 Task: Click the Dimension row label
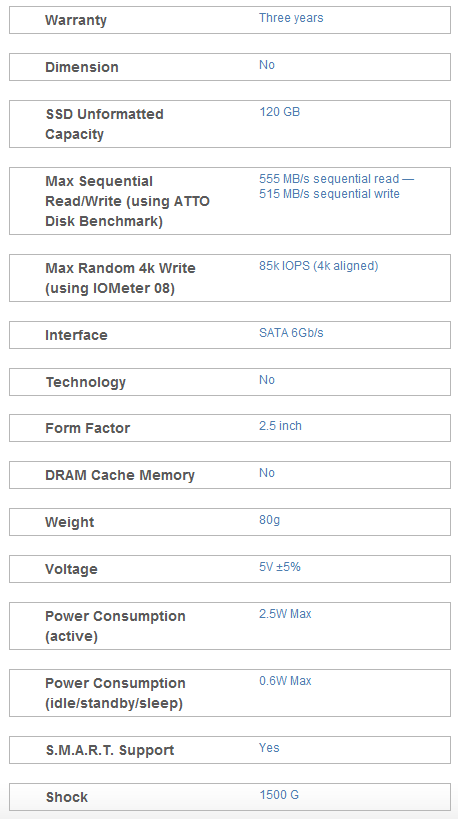click(x=81, y=67)
